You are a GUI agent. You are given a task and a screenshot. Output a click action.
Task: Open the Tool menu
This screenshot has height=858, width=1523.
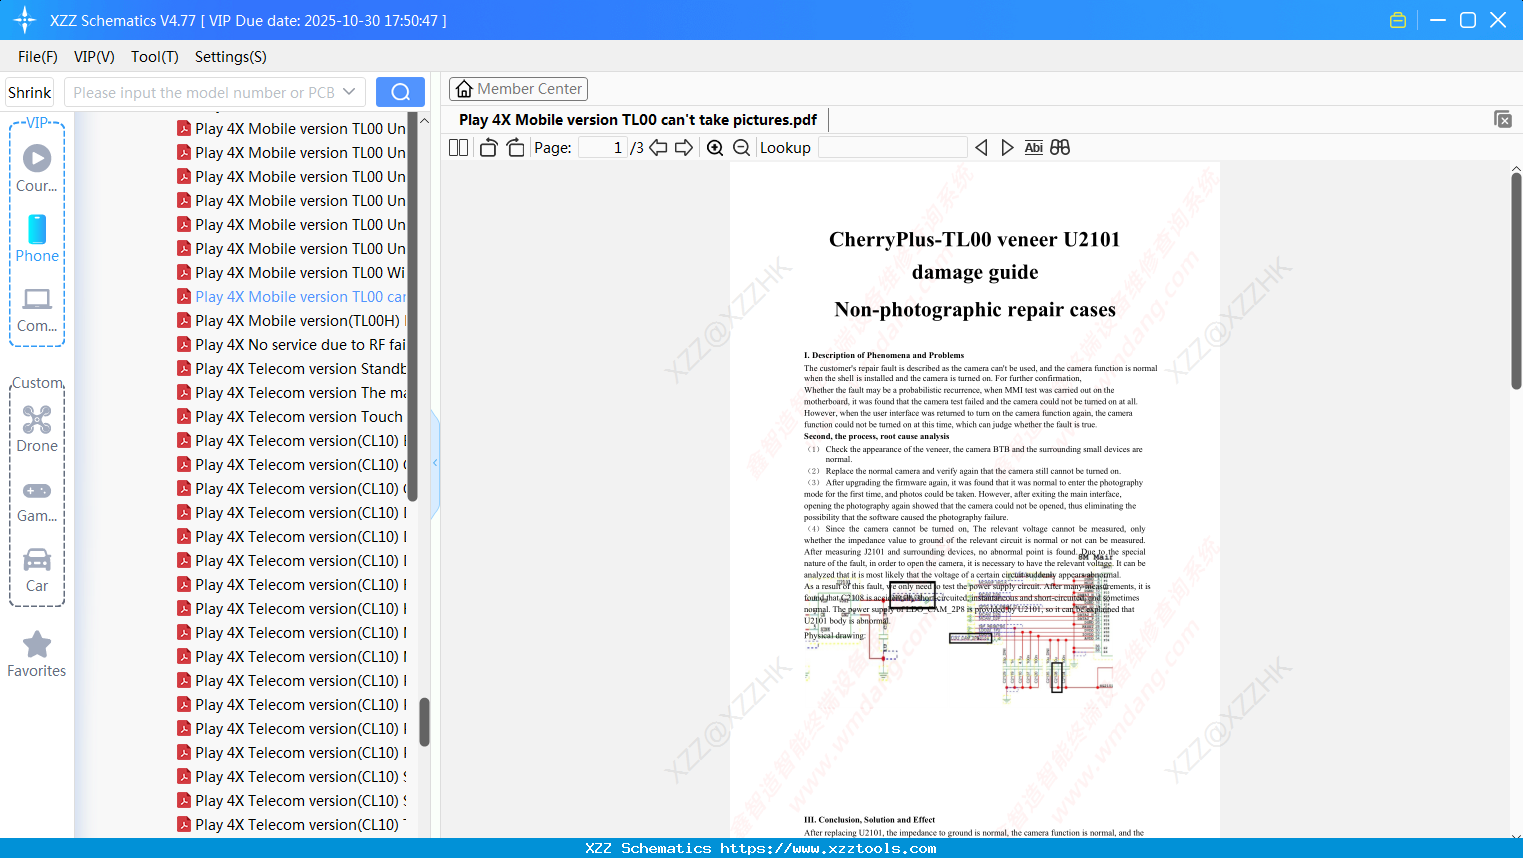pyautogui.click(x=155, y=57)
